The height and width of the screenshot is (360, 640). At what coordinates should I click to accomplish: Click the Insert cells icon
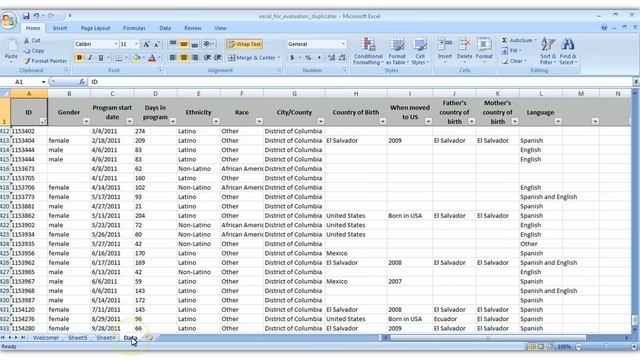444,44
